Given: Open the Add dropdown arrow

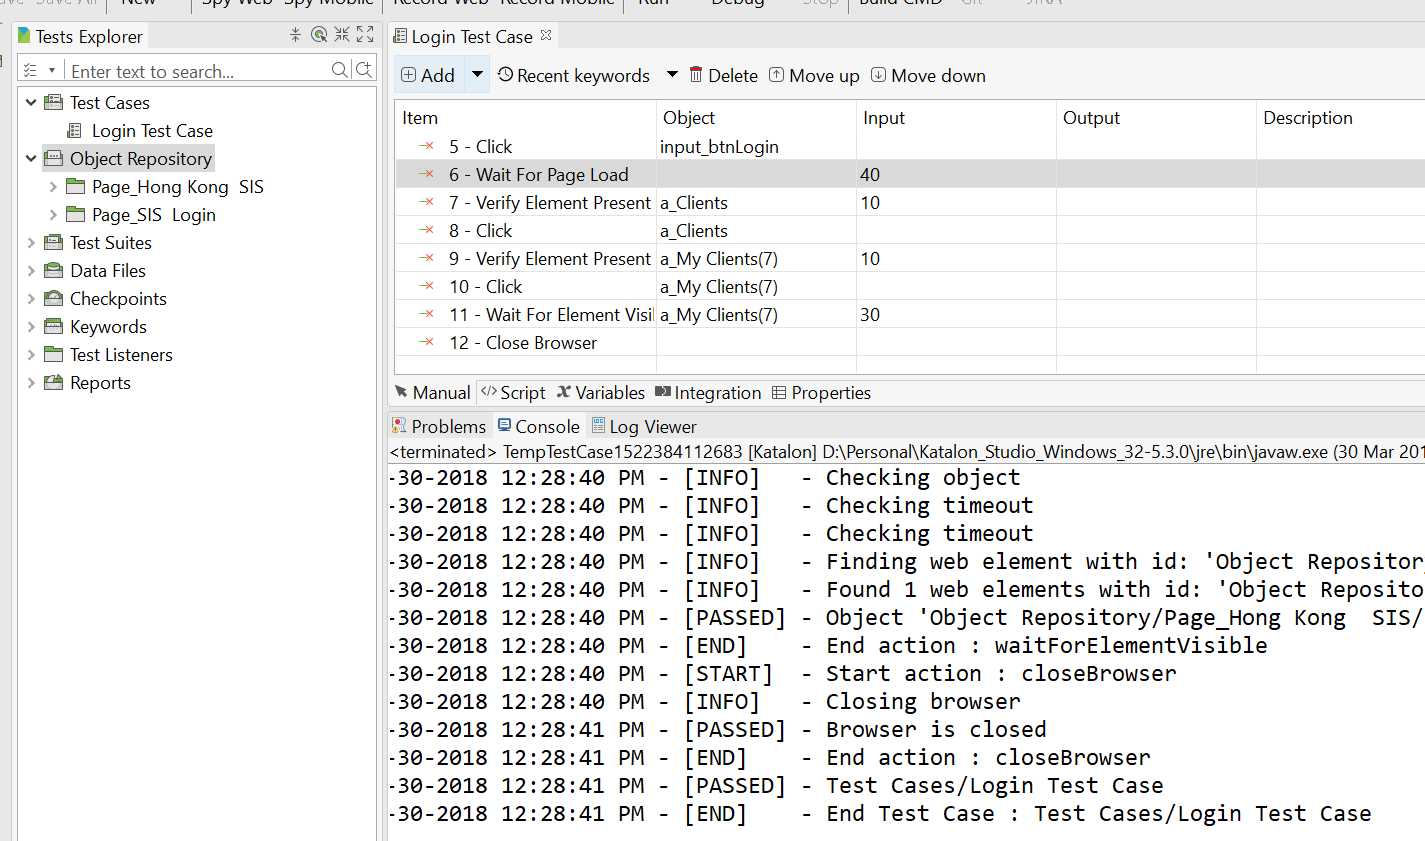Looking at the screenshot, I should click(x=477, y=75).
